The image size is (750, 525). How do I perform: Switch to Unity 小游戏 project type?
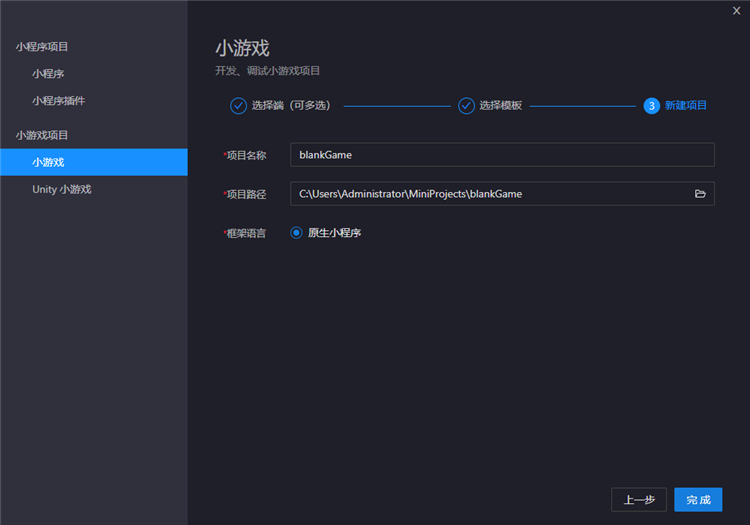click(x=61, y=189)
